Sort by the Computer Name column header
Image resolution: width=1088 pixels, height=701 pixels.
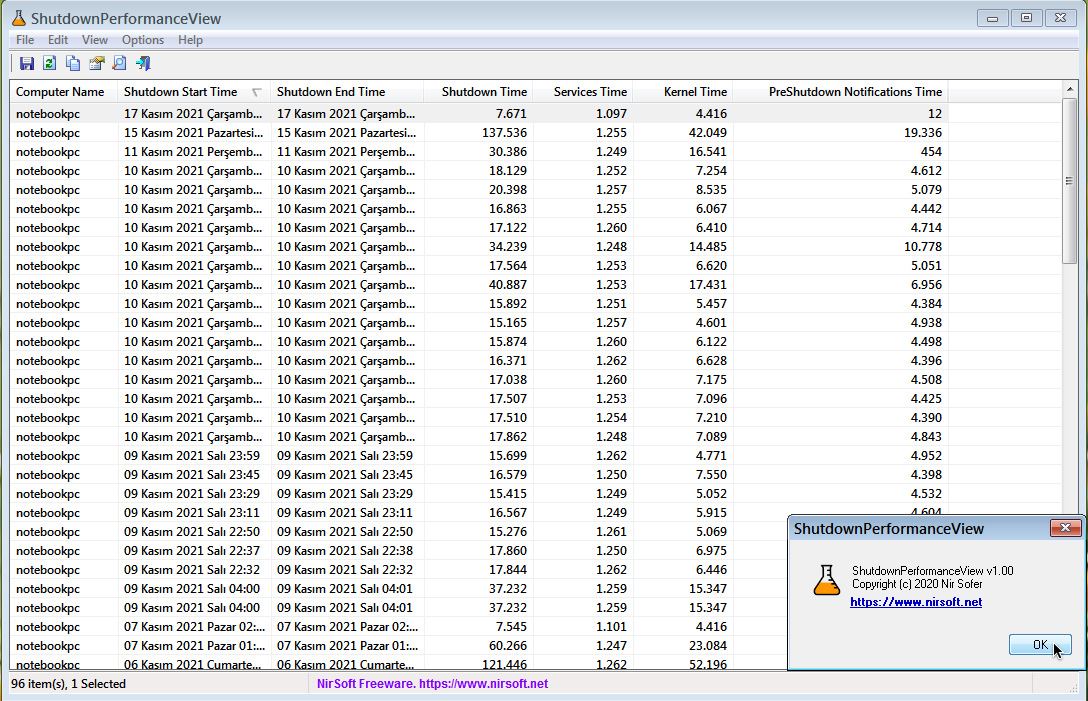point(64,92)
